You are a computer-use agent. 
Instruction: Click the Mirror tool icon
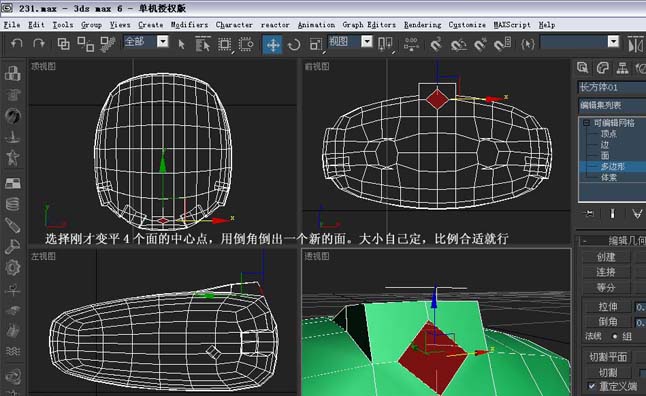[636, 45]
